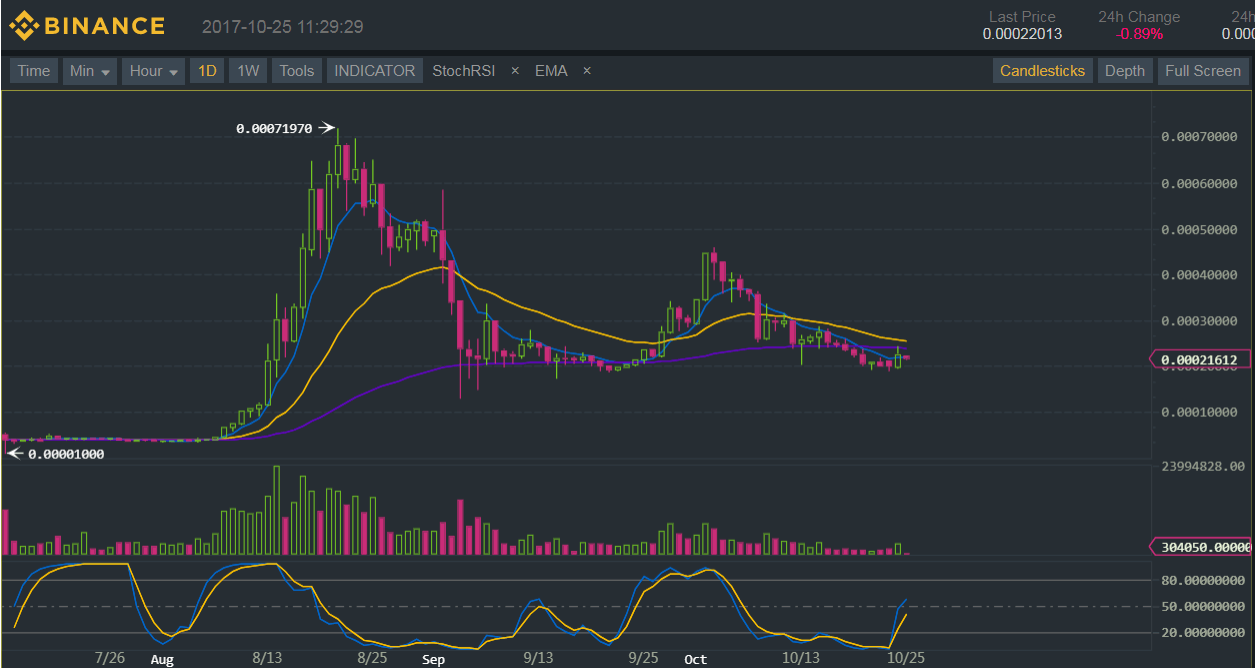The height and width of the screenshot is (668, 1255).
Task: Switch to the 1W interval
Action: point(247,71)
